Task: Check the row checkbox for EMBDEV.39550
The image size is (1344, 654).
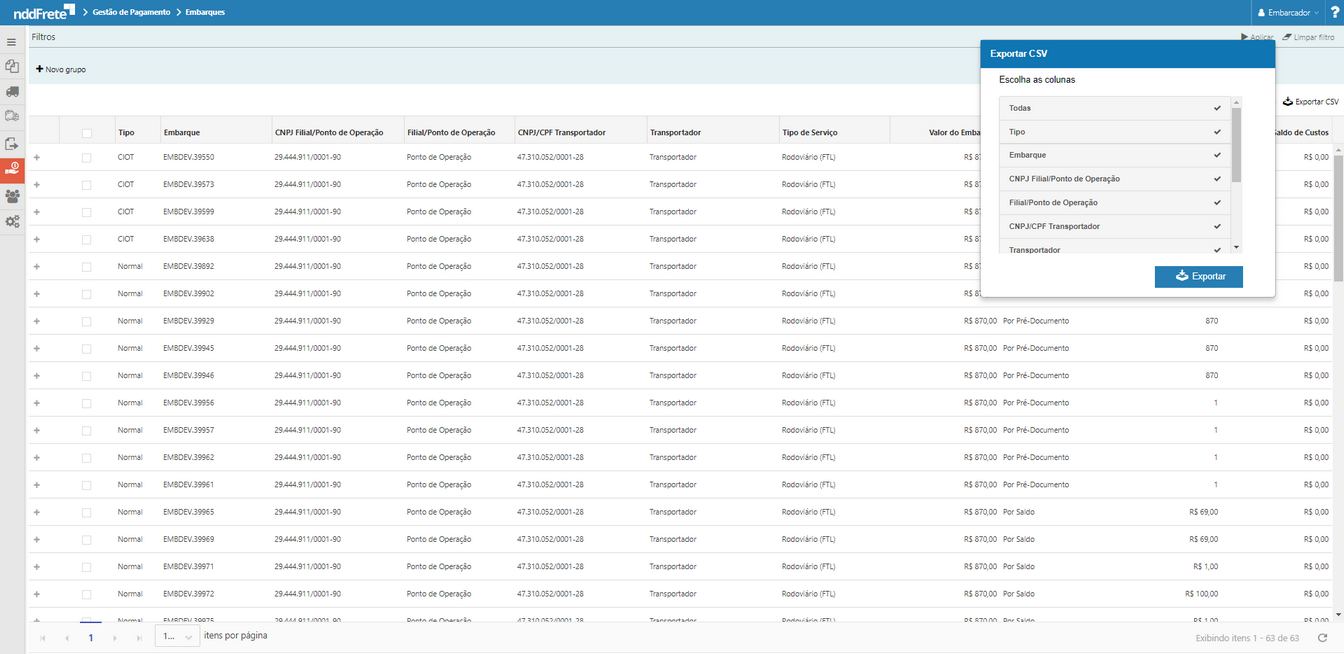Action: [87, 158]
